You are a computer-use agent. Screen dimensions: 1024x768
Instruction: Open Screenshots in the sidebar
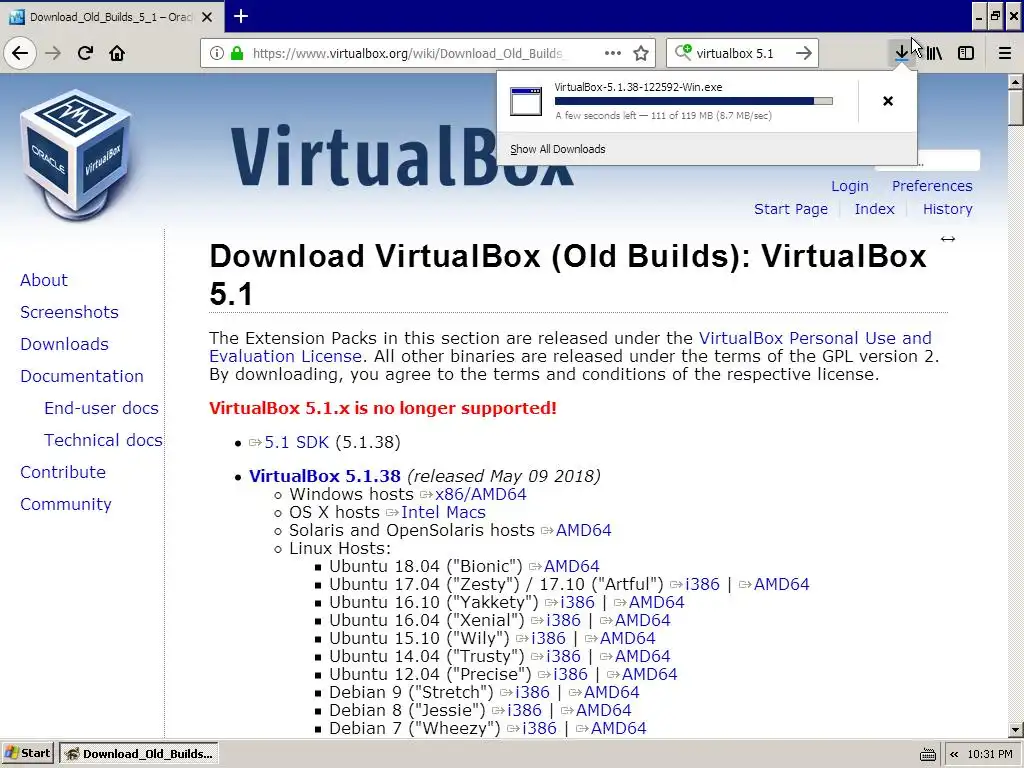click(69, 312)
